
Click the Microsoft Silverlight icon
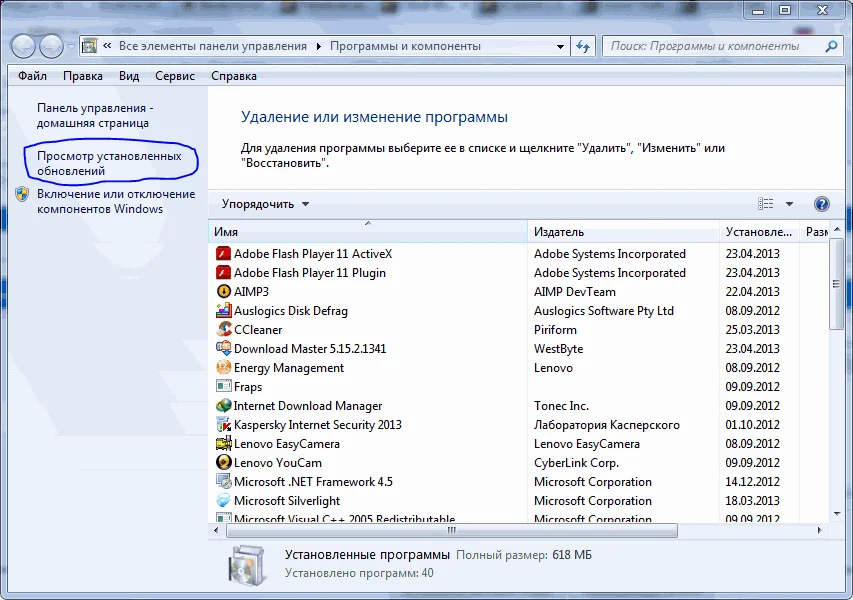(x=224, y=500)
